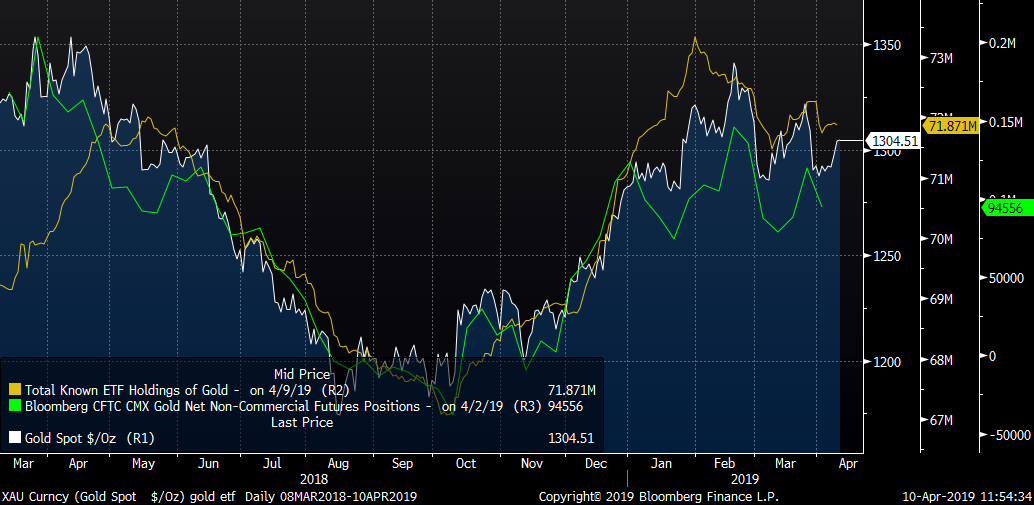Click the Copyright 2019 Bloomberg Finance L.P. notice

point(659,496)
